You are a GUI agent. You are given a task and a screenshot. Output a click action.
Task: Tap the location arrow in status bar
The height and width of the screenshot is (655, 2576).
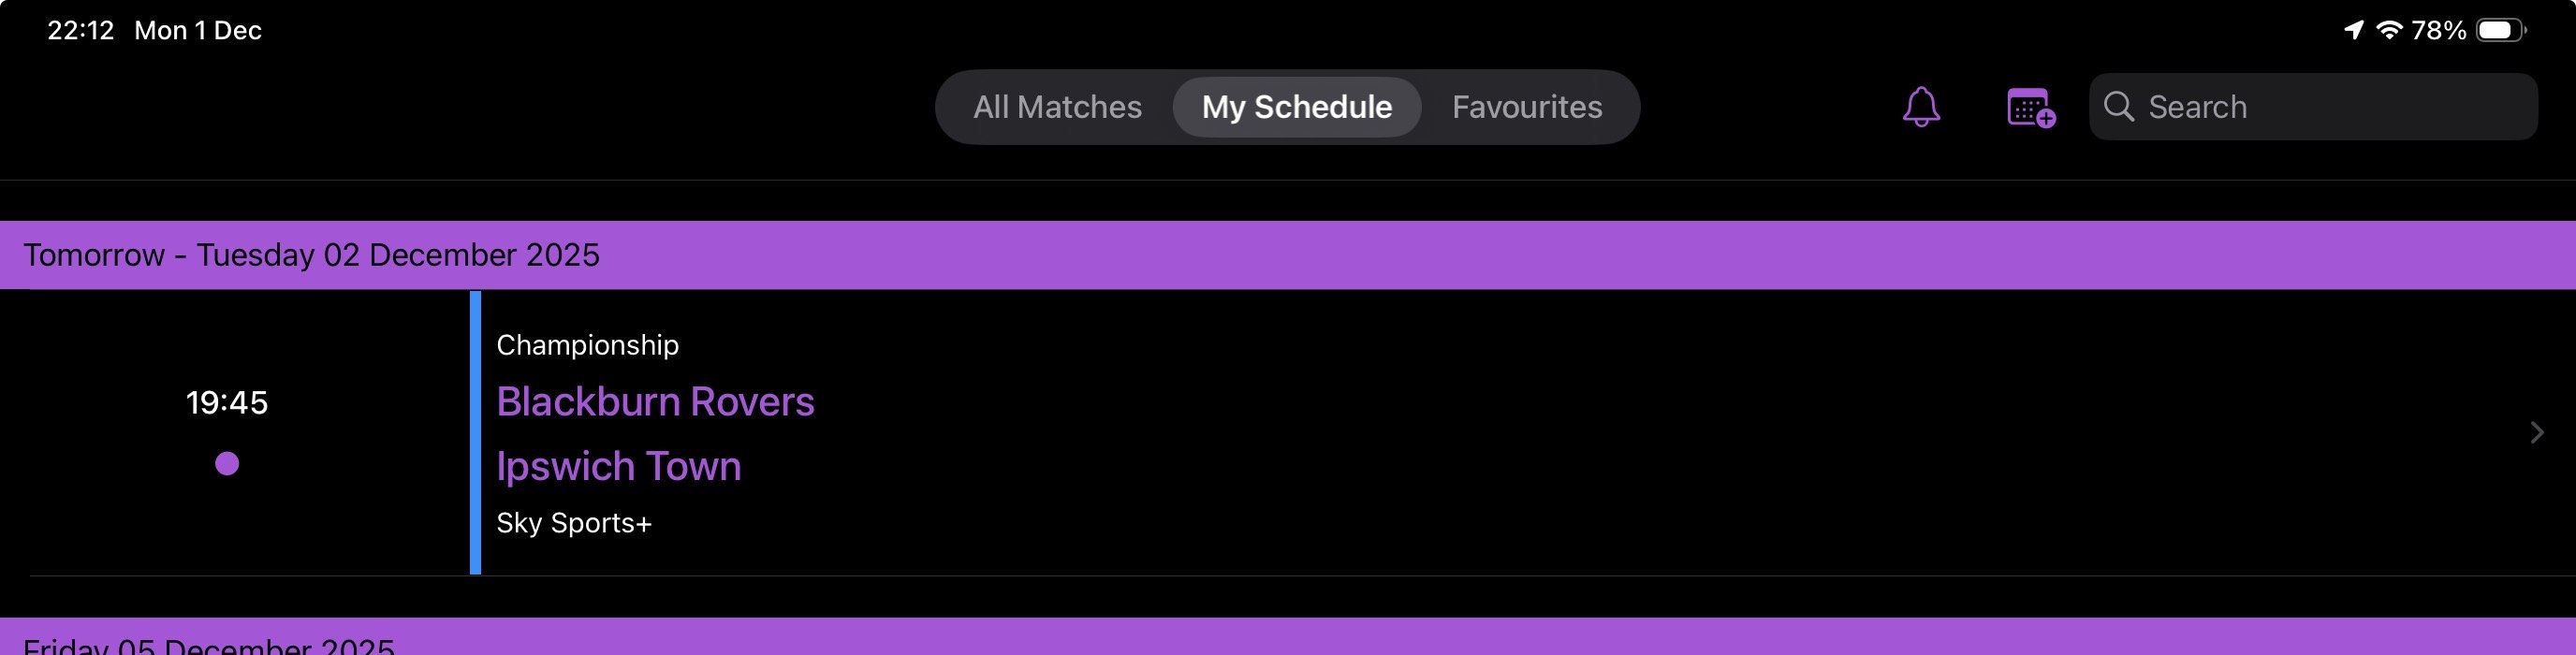coord(2354,30)
